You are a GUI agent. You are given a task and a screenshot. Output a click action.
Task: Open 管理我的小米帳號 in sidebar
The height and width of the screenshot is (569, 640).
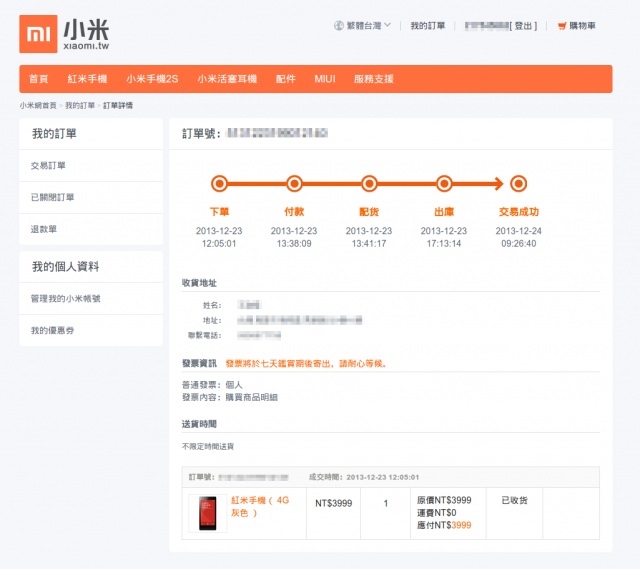click(x=91, y=298)
